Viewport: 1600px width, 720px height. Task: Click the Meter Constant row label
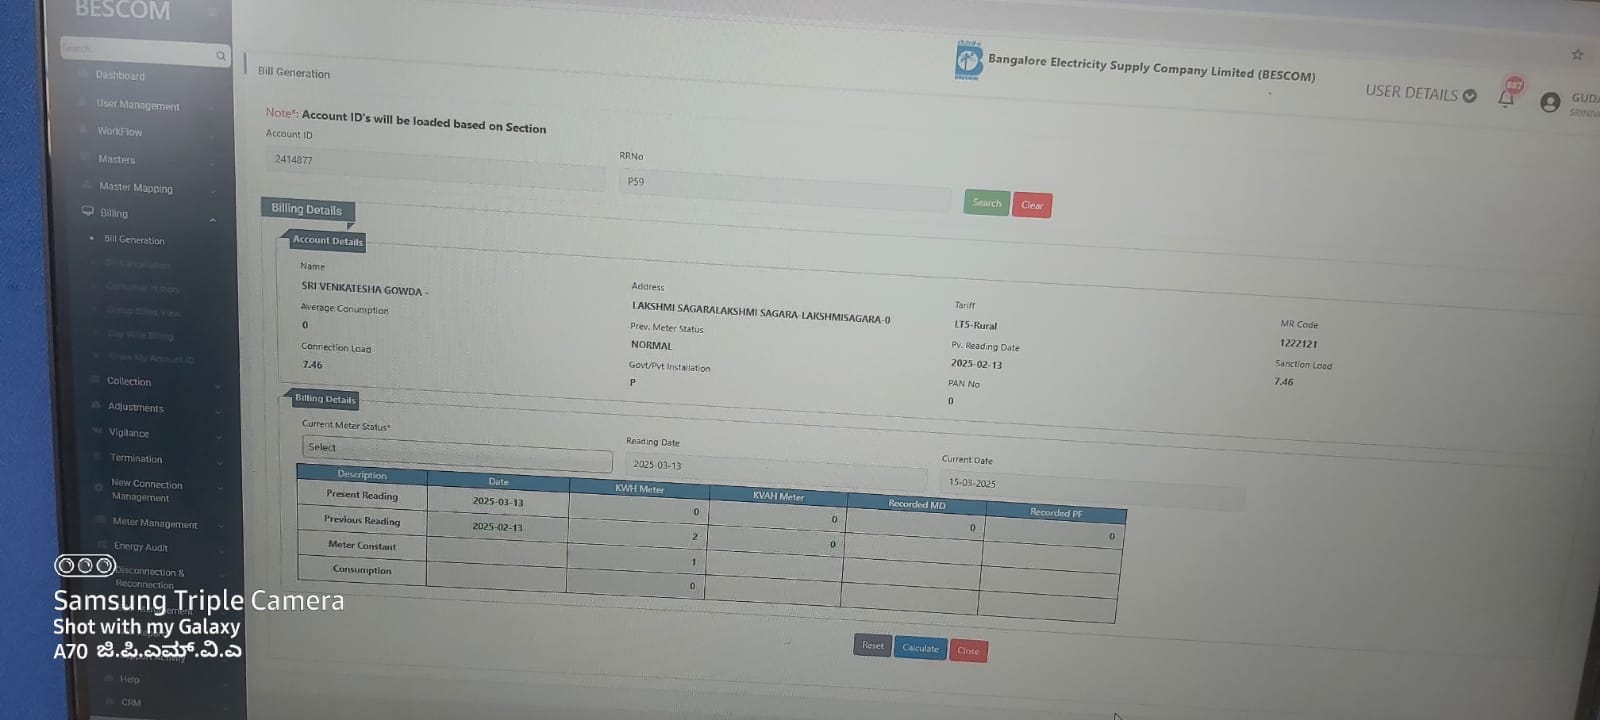click(x=362, y=545)
